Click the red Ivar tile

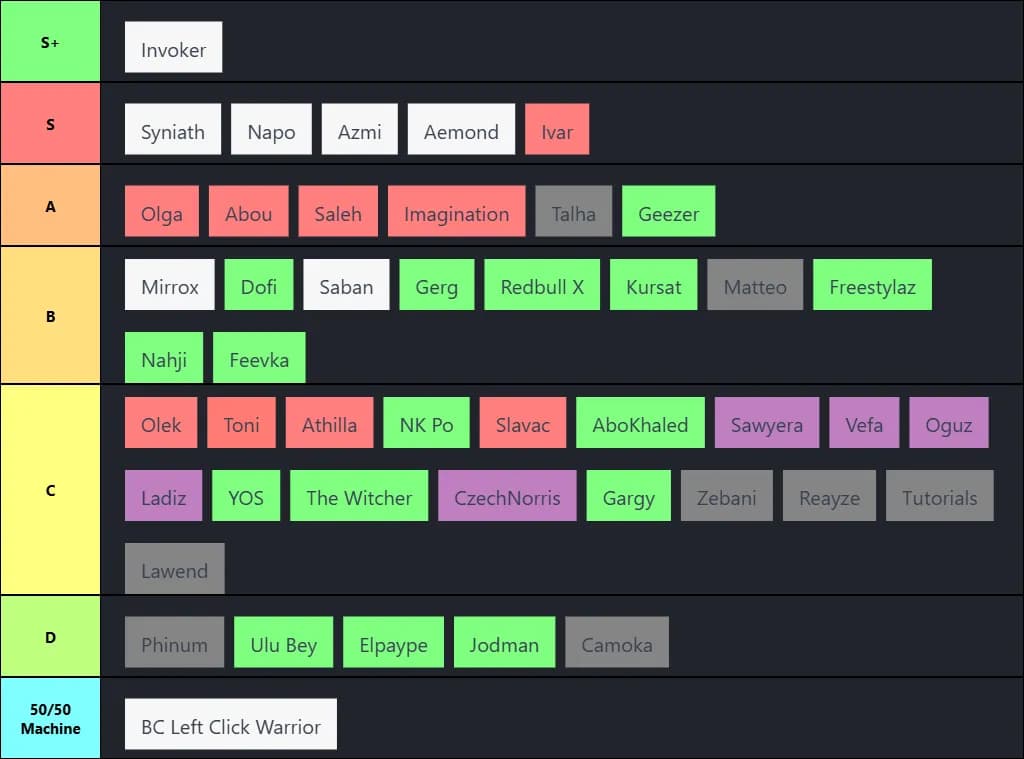click(x=557, y=130)
